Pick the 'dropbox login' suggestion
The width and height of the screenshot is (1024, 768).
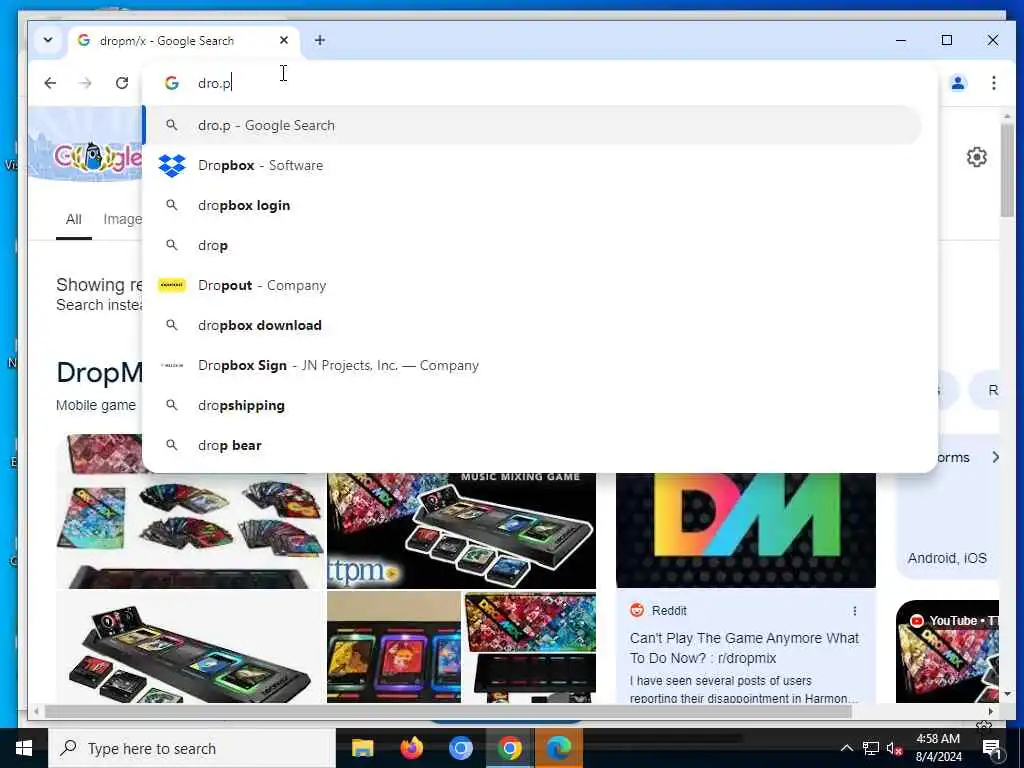(x=532, y=205)
